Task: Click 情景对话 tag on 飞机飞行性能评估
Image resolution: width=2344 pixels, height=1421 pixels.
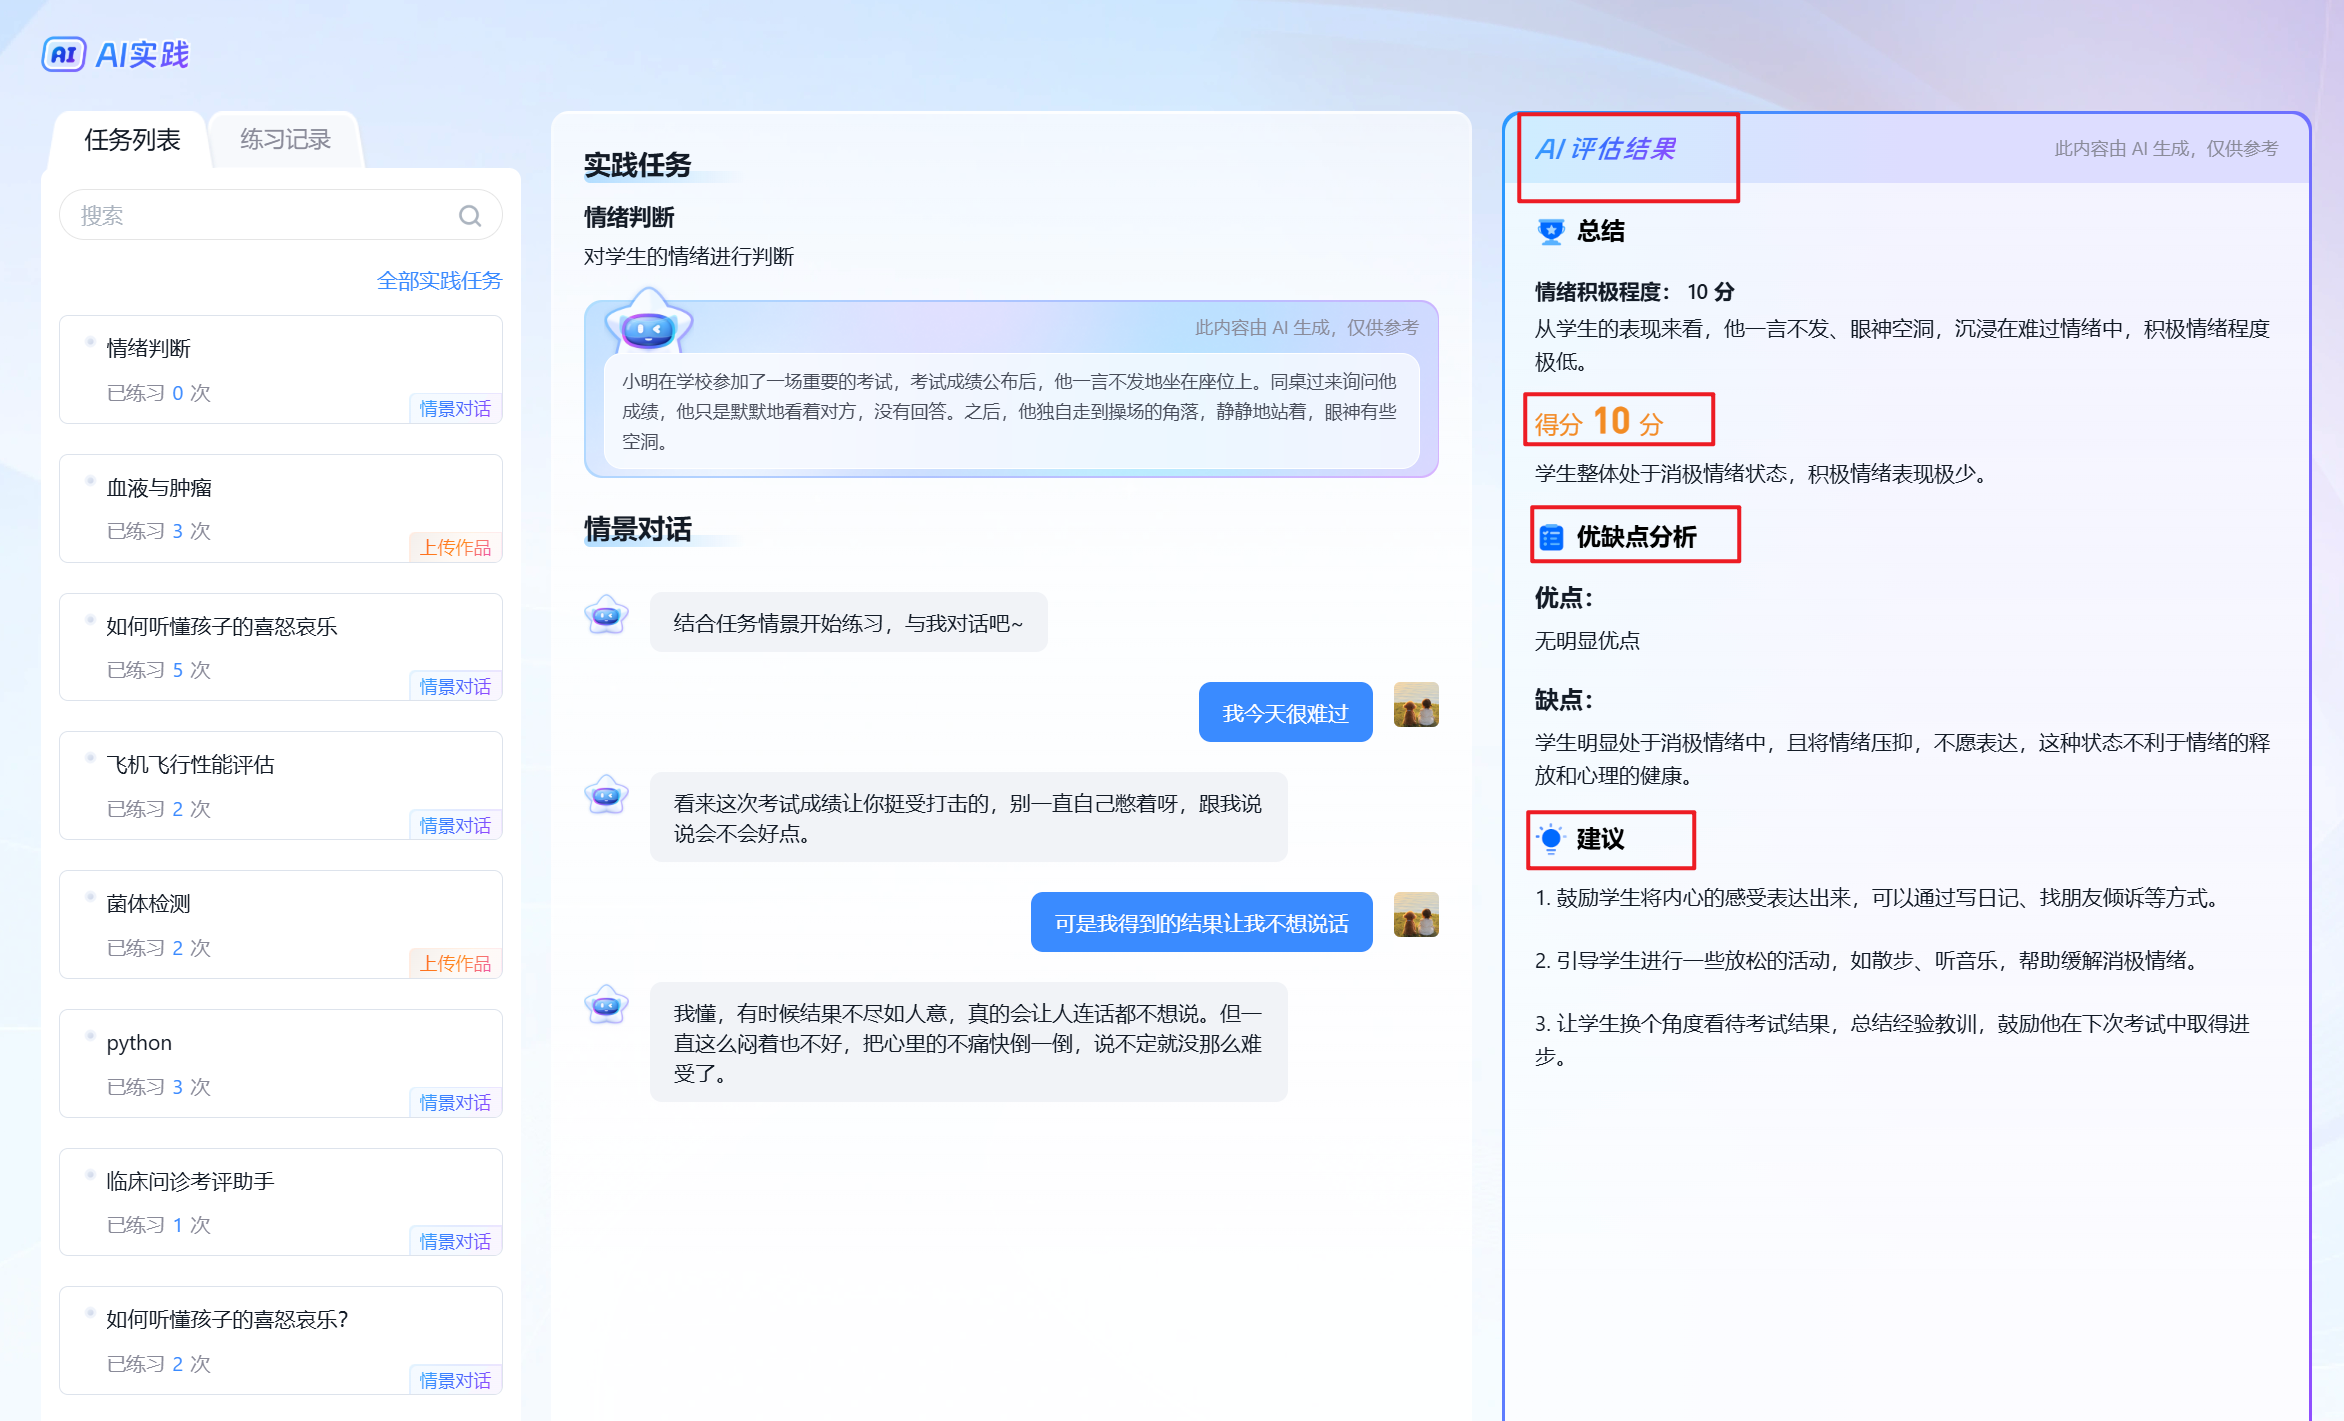Action: 455,826
